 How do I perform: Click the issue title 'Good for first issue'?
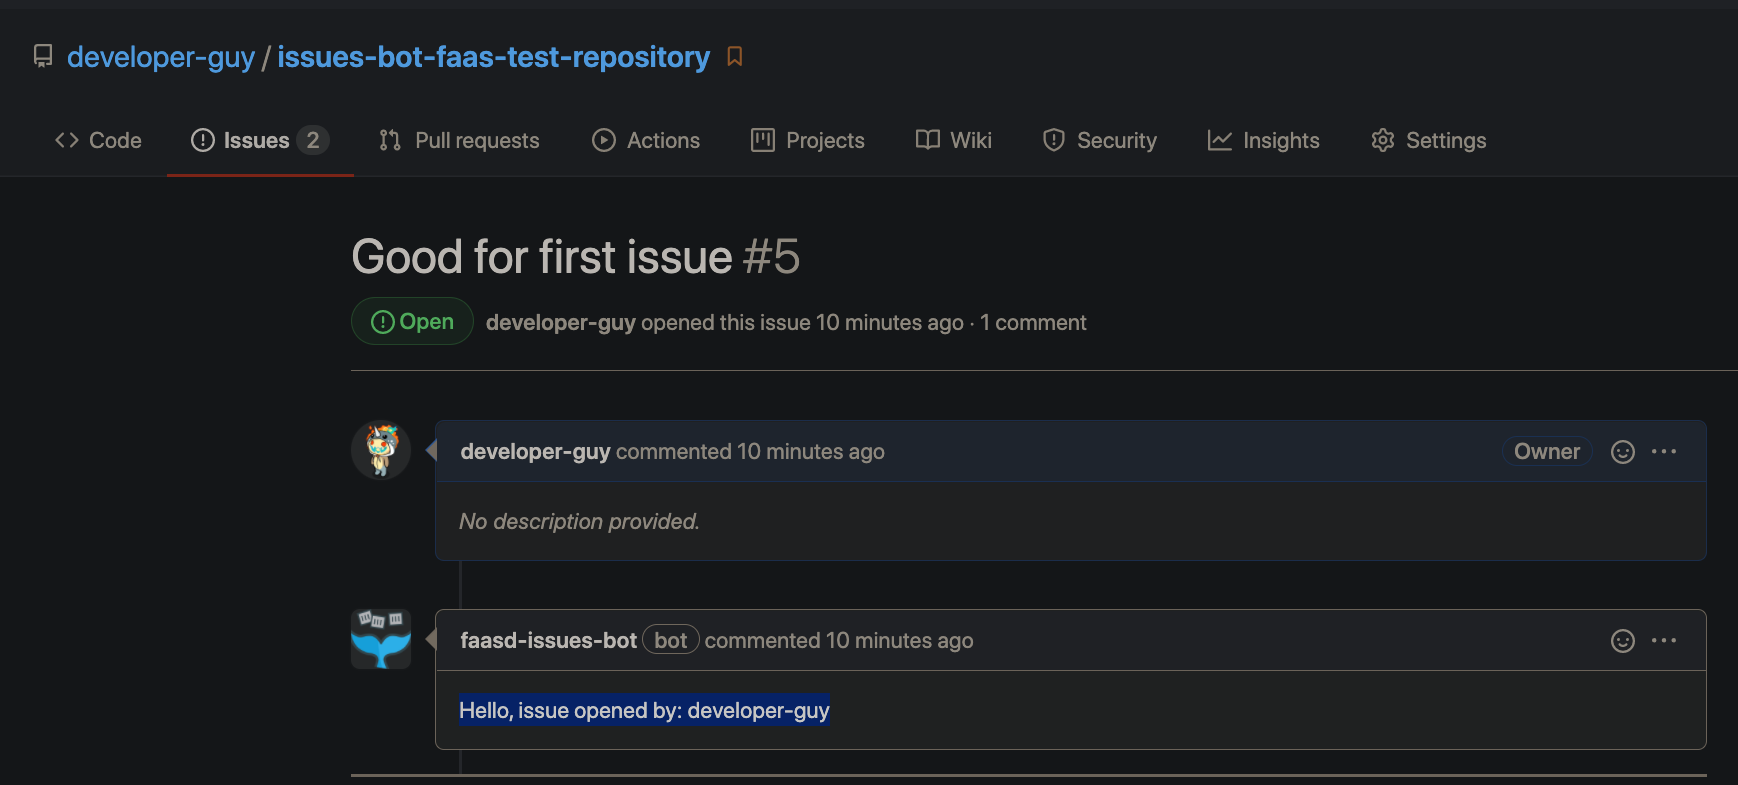tap(542, 257)
